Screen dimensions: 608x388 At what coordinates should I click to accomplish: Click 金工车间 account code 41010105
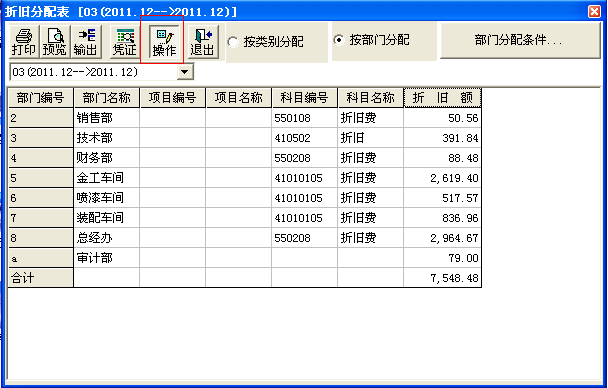pyautogui.click(x=304, y=178)
